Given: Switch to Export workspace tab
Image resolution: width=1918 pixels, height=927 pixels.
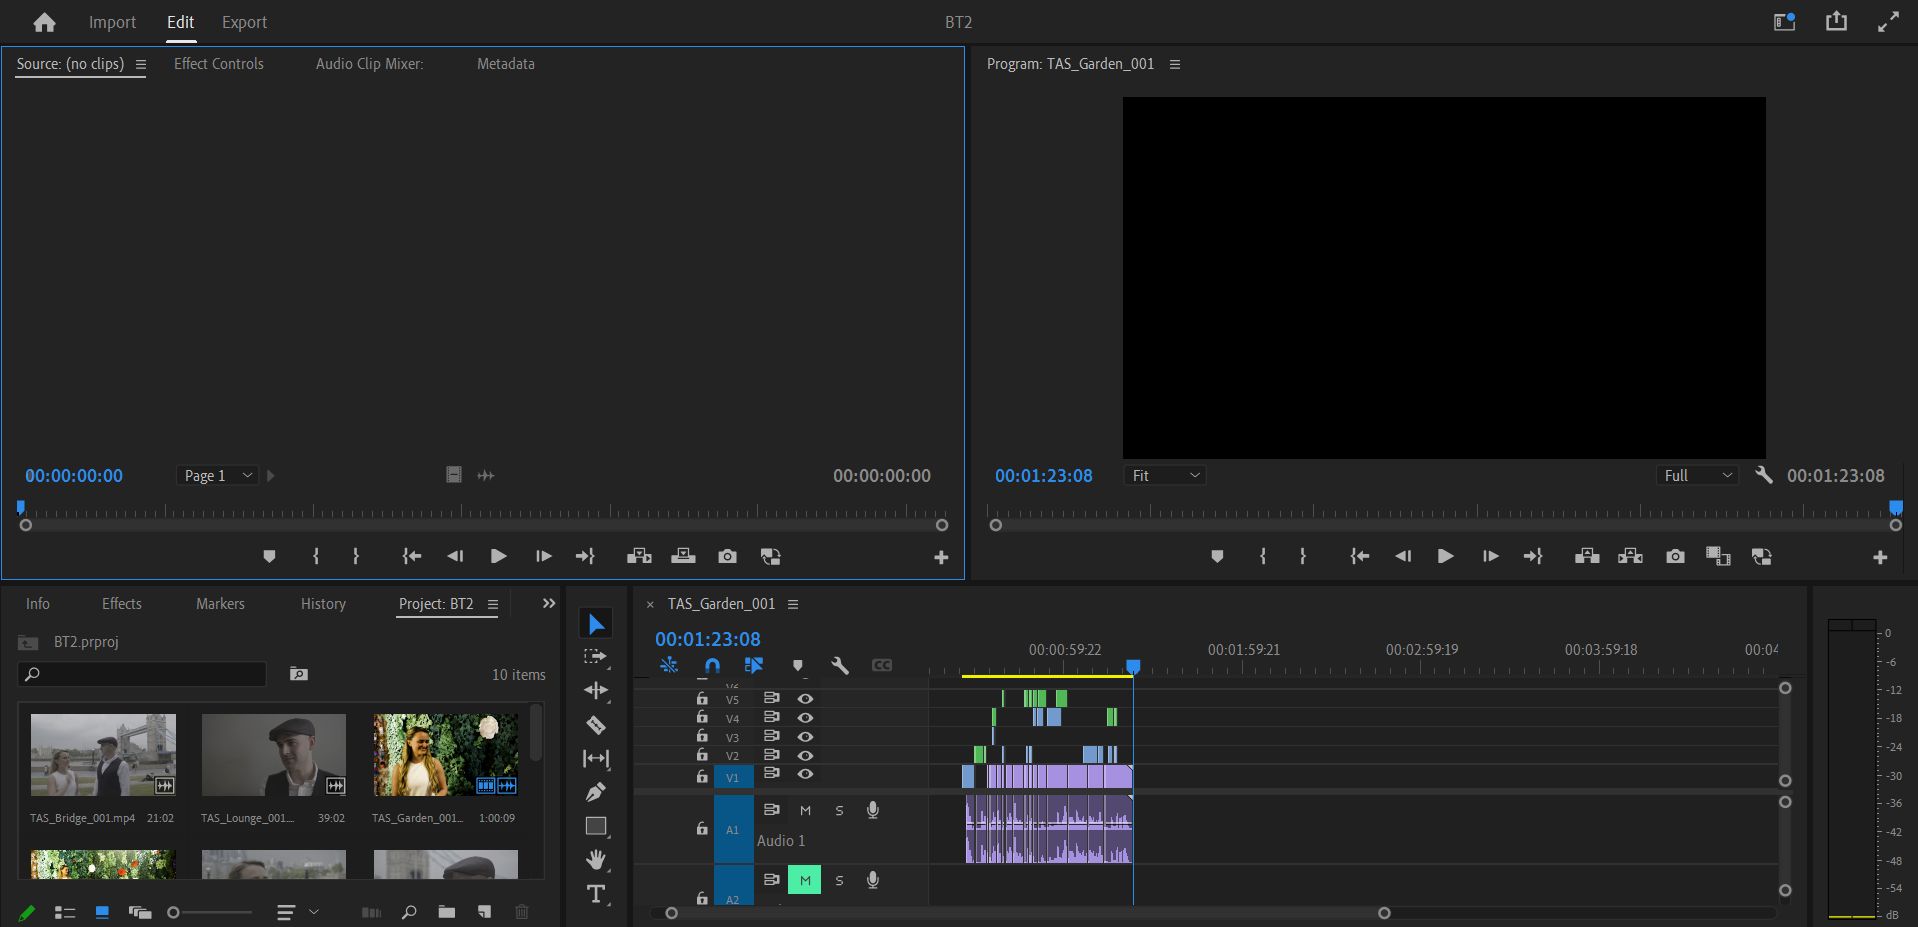Looking at the screenshot, I should [x=244, y=22].
